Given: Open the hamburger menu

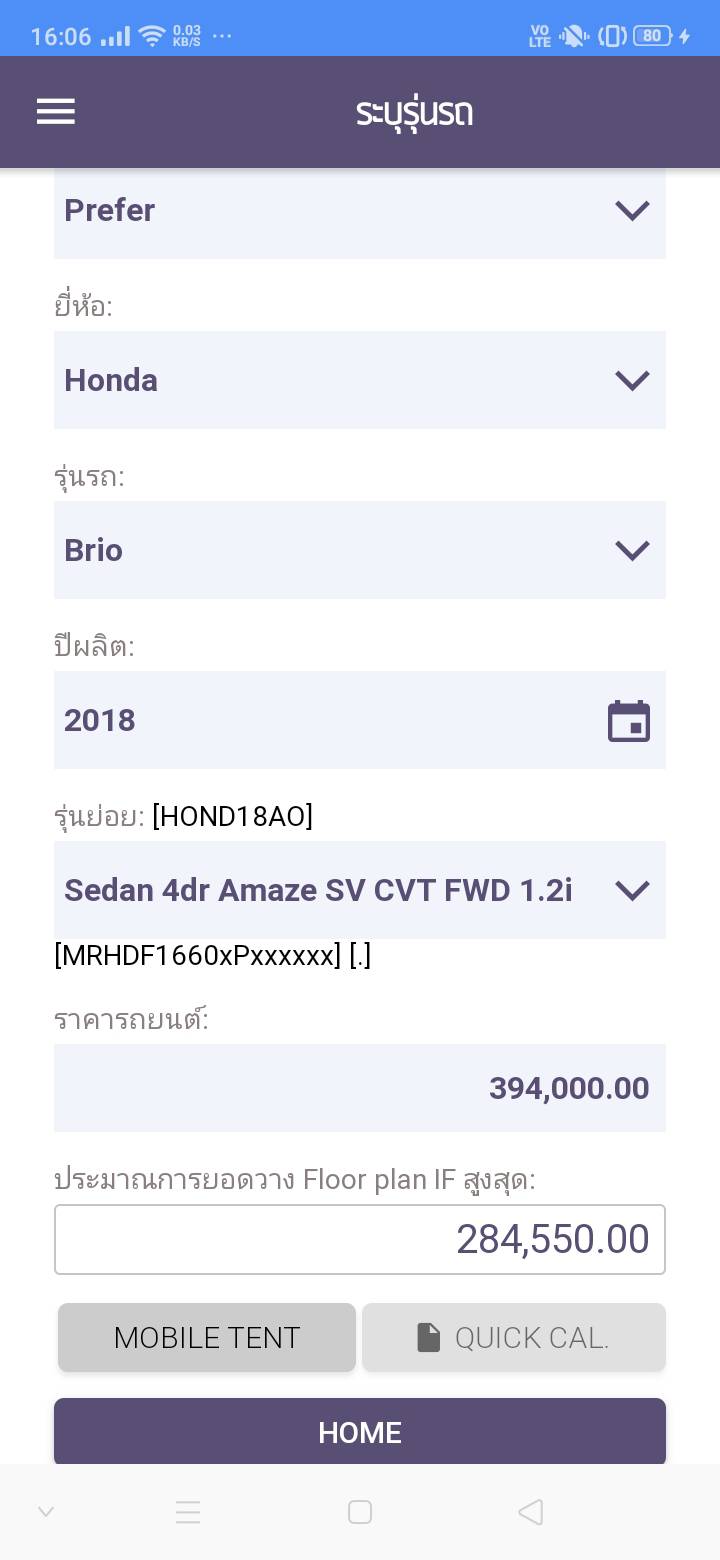Looking at the screenshot, I should coord(56,111).
